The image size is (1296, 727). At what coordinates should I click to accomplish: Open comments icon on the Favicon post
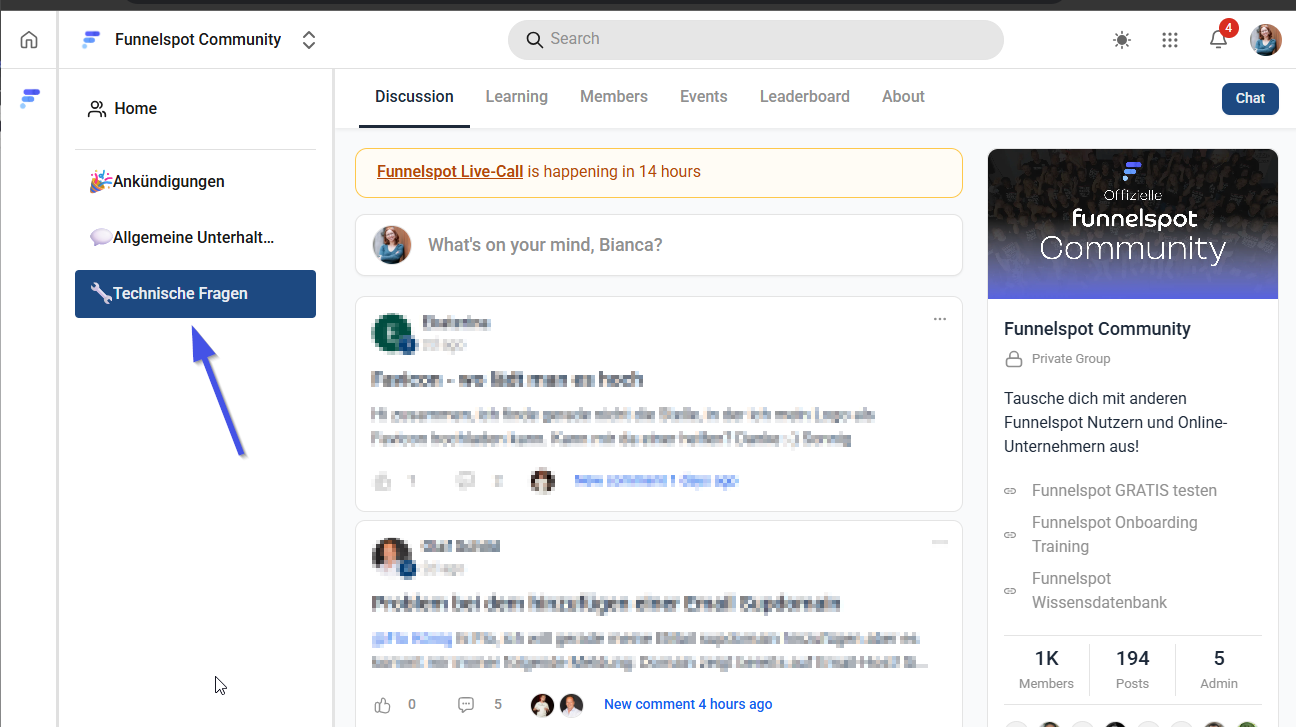point(465,481)
